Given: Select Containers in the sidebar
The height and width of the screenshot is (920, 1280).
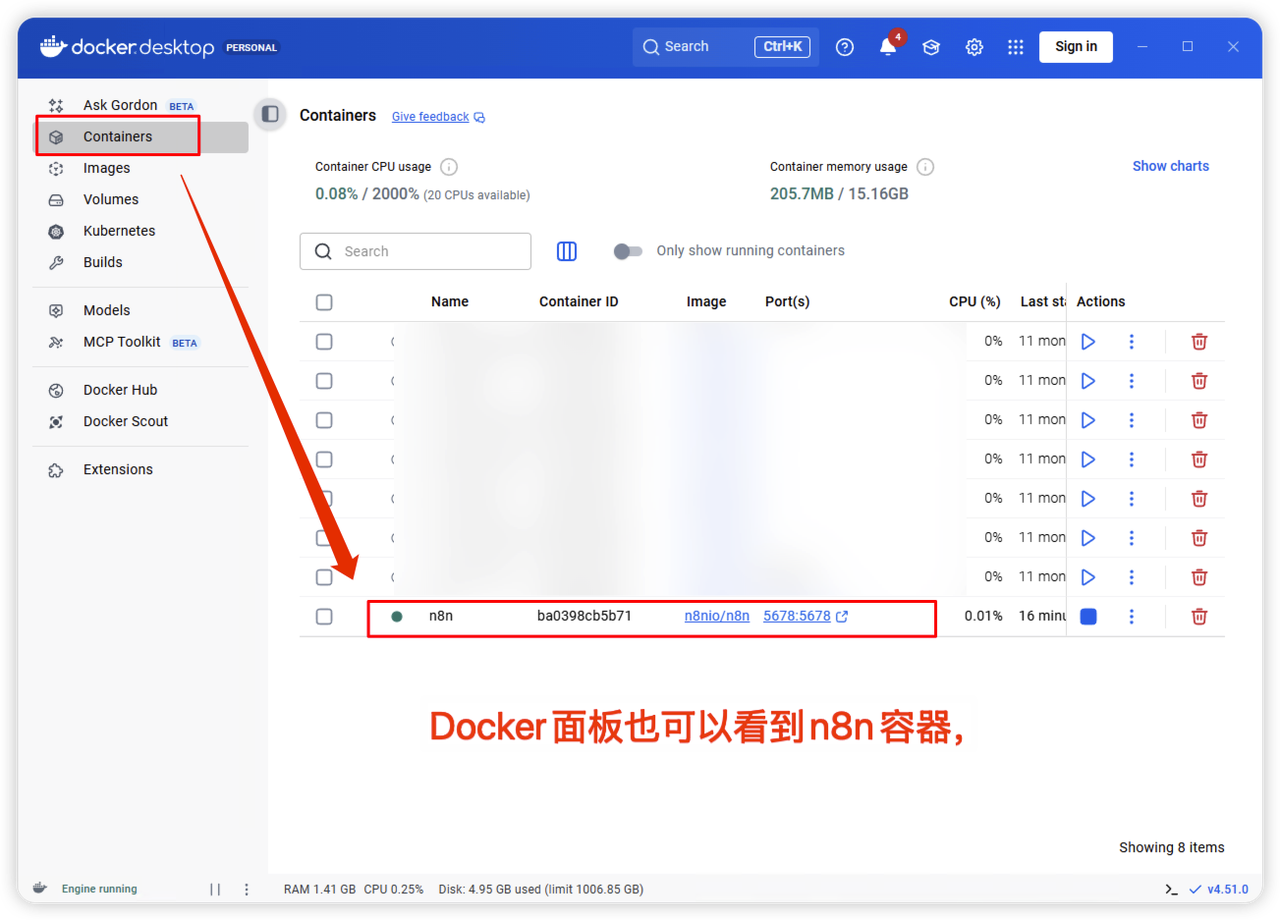Looking at the screenshot, I should point(140,137).
